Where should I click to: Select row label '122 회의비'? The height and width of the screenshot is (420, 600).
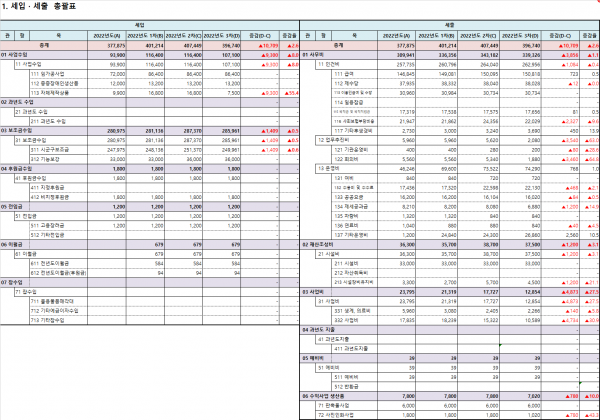[346, 159]
